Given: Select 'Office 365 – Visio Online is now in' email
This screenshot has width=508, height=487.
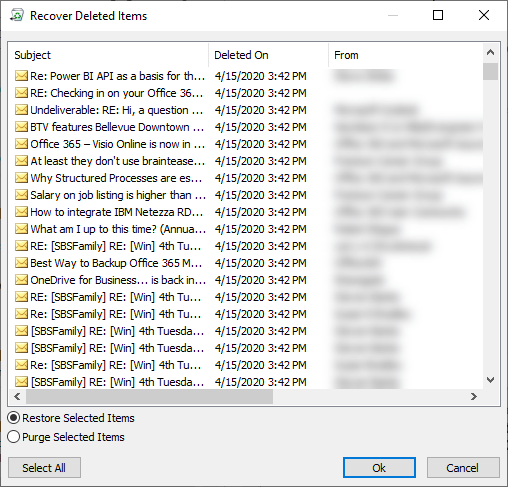Looking at the screenshot, I should (118, 144).
